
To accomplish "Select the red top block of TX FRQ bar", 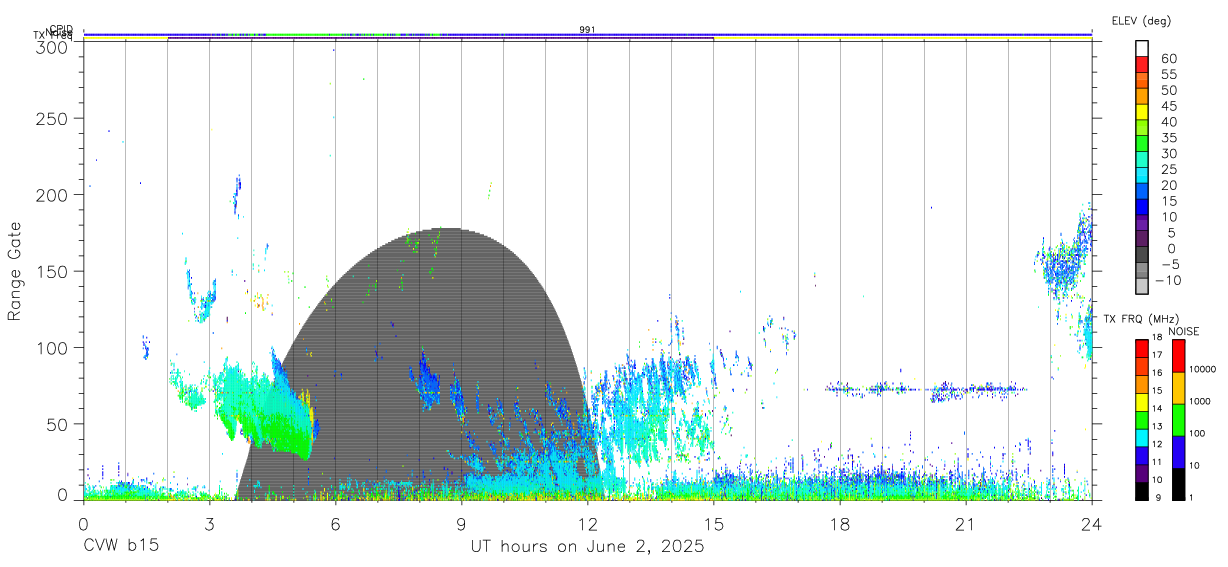I will coord(1141,348).
